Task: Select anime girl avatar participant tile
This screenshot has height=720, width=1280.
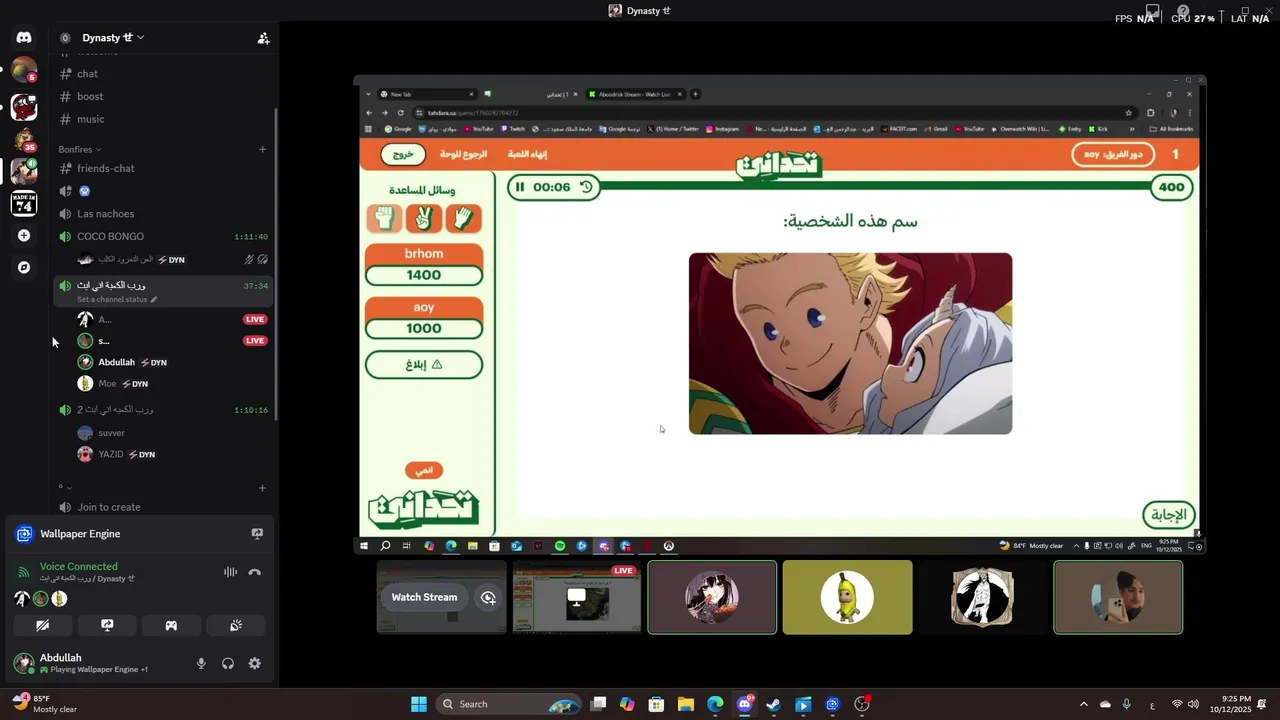Action: 712,597
